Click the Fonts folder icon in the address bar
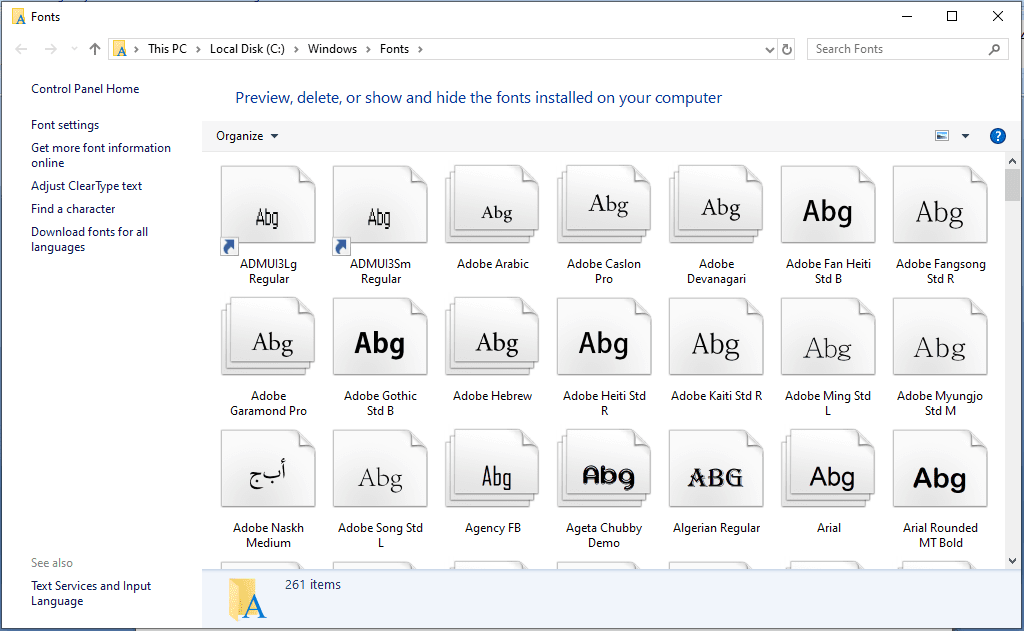This screenshot has height=631, width=1024. [120, 48]
